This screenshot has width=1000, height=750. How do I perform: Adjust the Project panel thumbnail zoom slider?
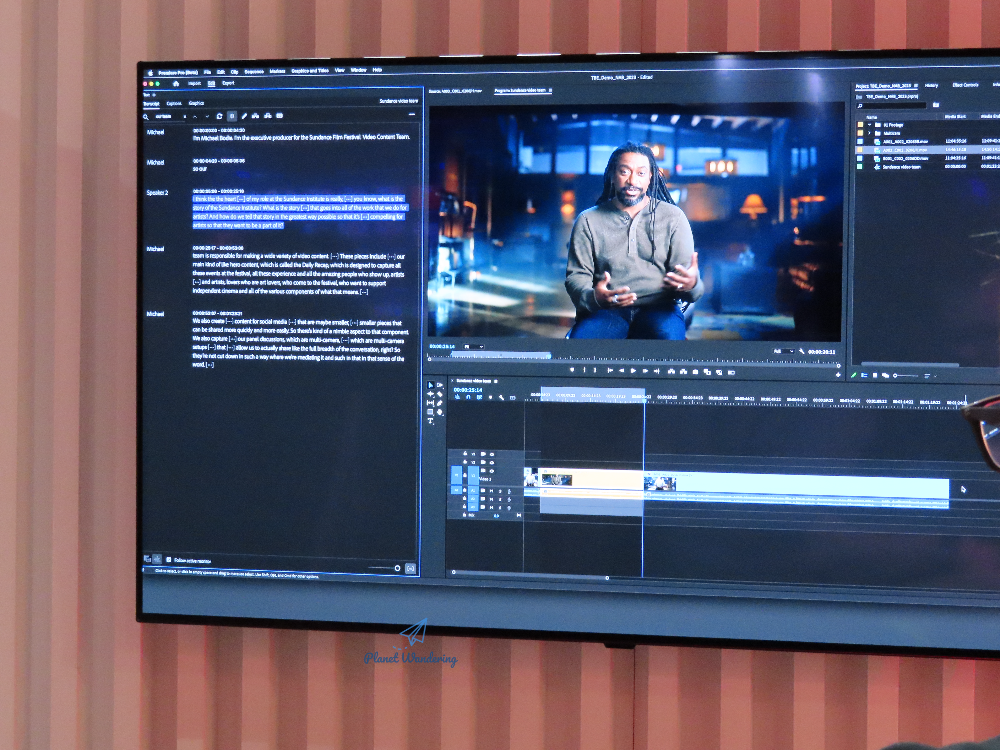click(906, 376)
